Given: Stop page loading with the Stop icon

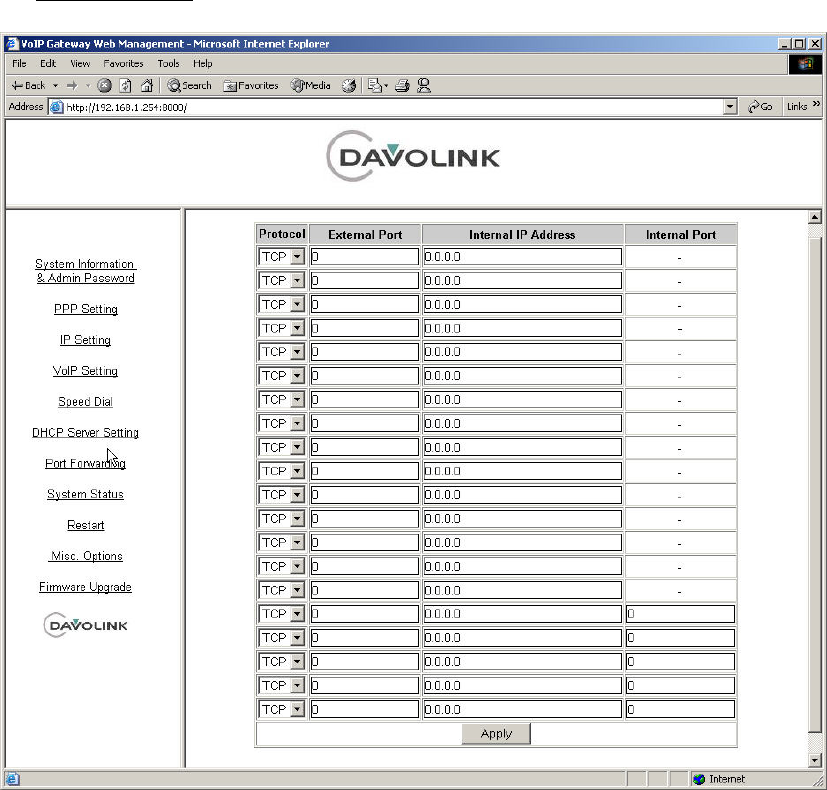Looking at the screenshot, I should pyautogui.click(x=104, y=85).
